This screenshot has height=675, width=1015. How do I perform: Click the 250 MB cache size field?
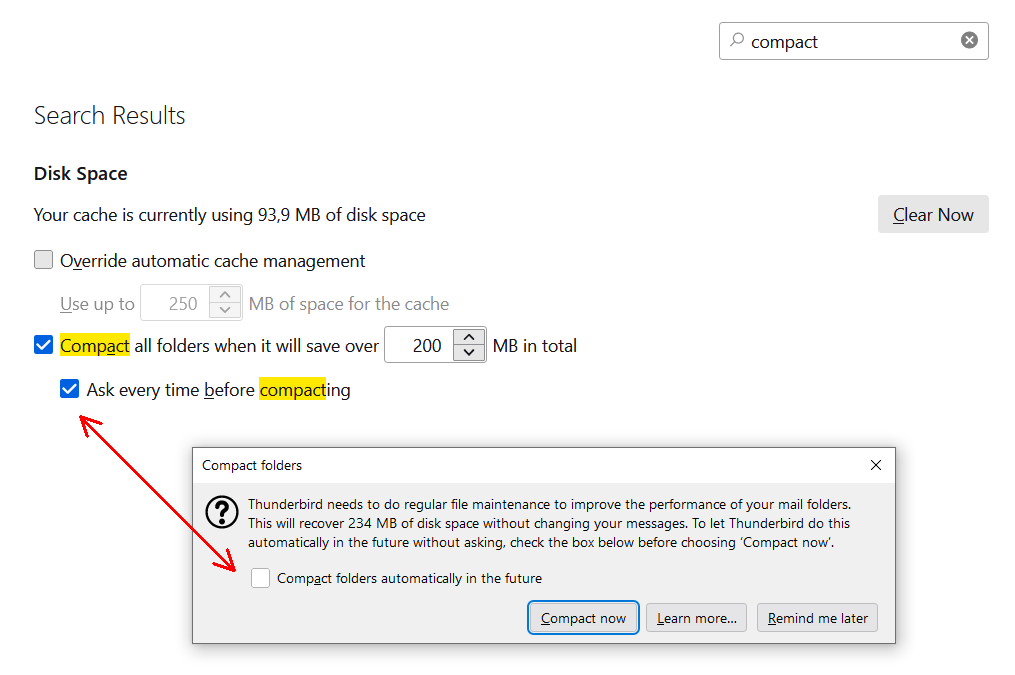pyautogui.click(x=177, y=304)
